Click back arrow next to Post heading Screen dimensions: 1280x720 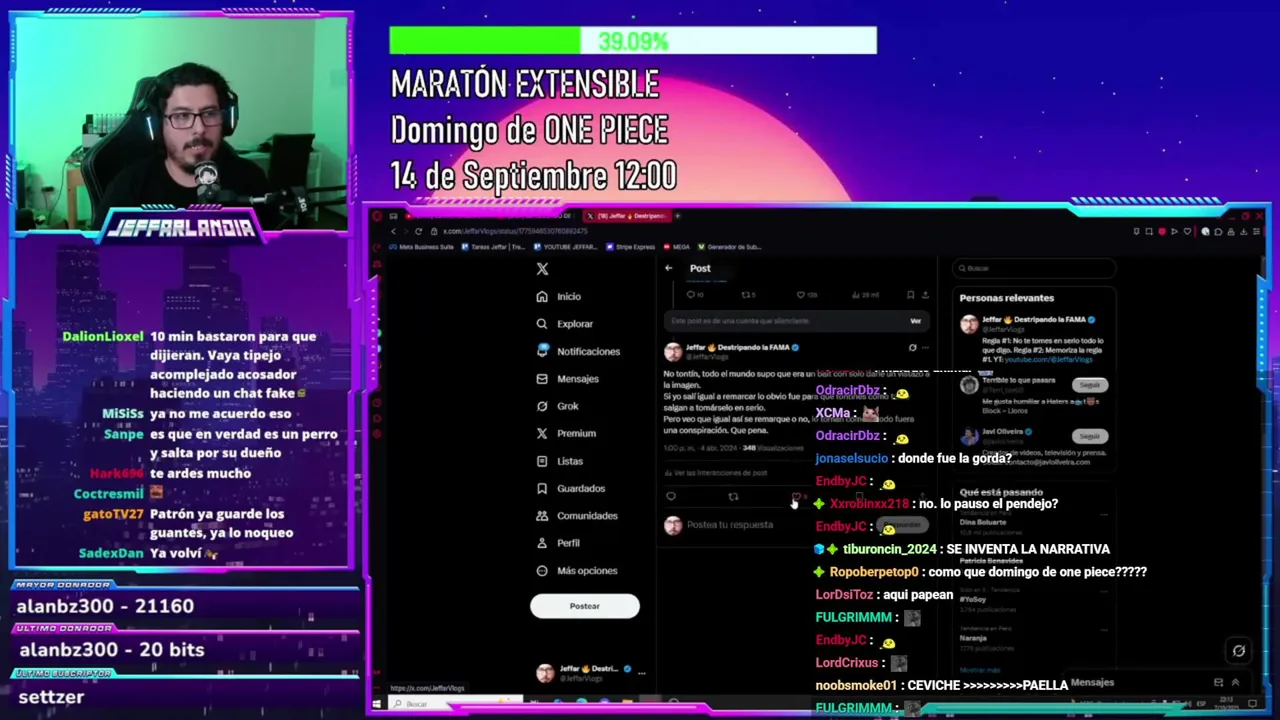668,268
